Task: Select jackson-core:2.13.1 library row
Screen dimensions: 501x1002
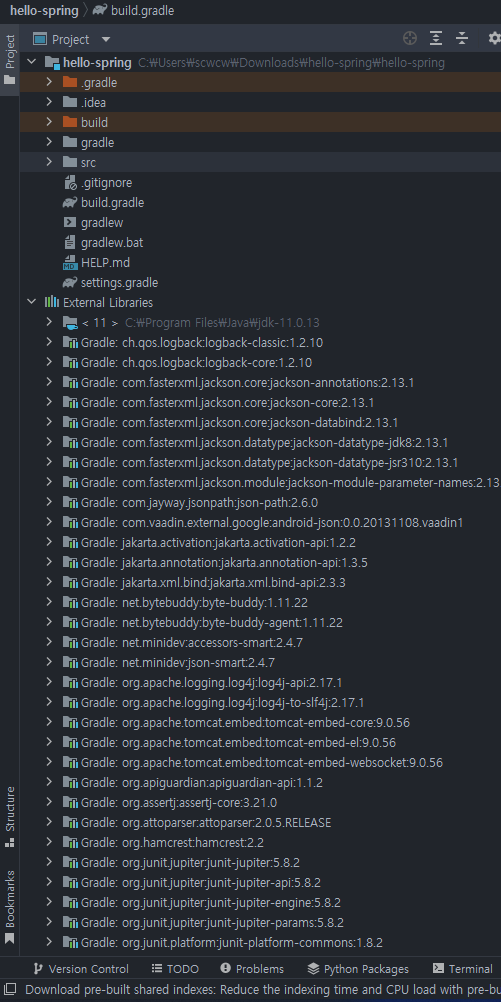Action: pyautogui.click(x=260, y=403)
